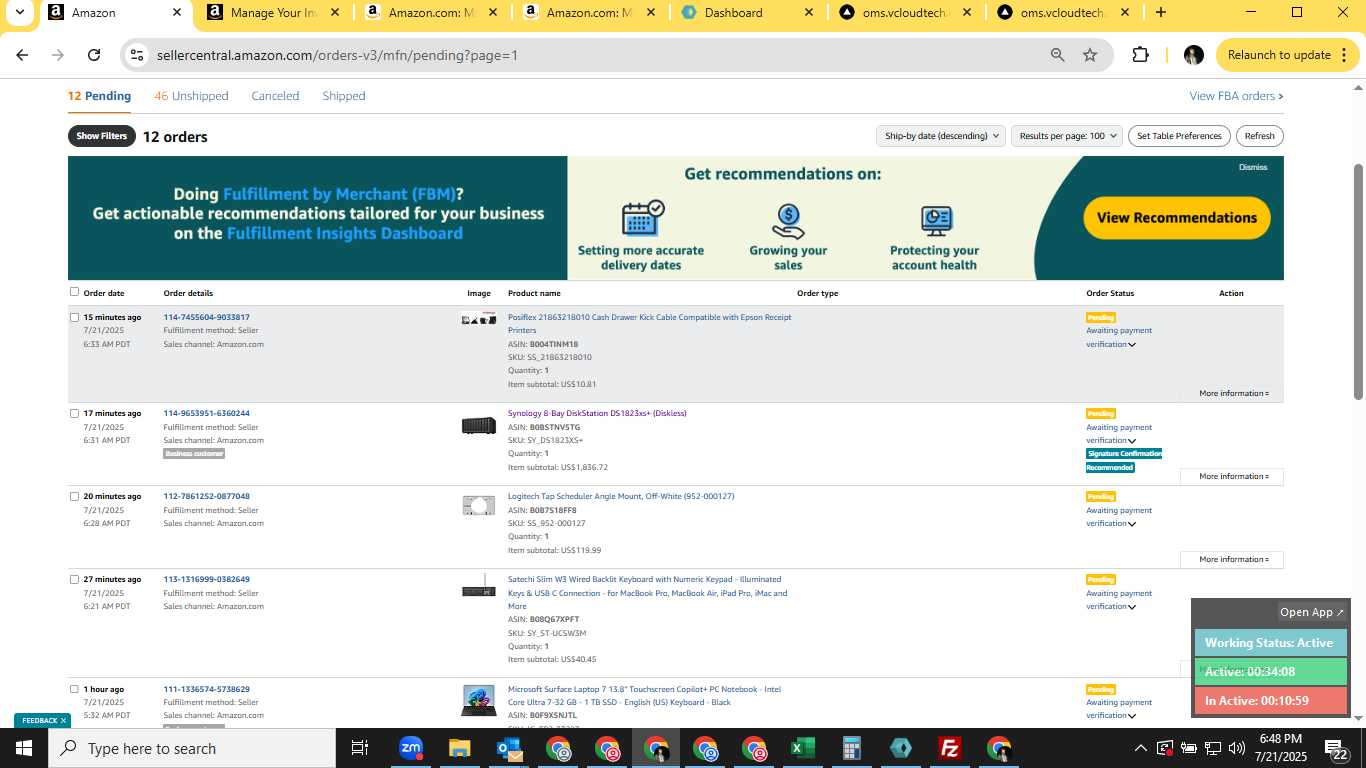1366x768 pixels.
Task: Switch to the 46 Unshipped tab
Action: [x=191, y=96]
